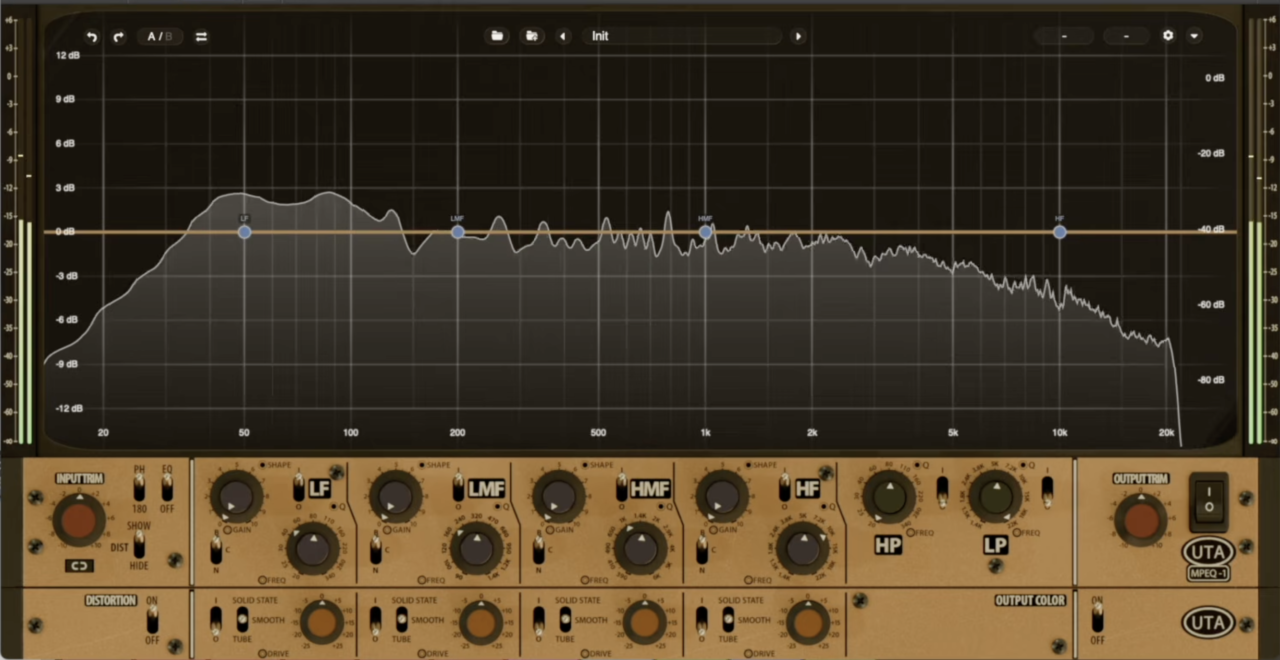This screenshot has width=1280, height=660.
Task: Open the settings gear icon
Action: 1168,36
